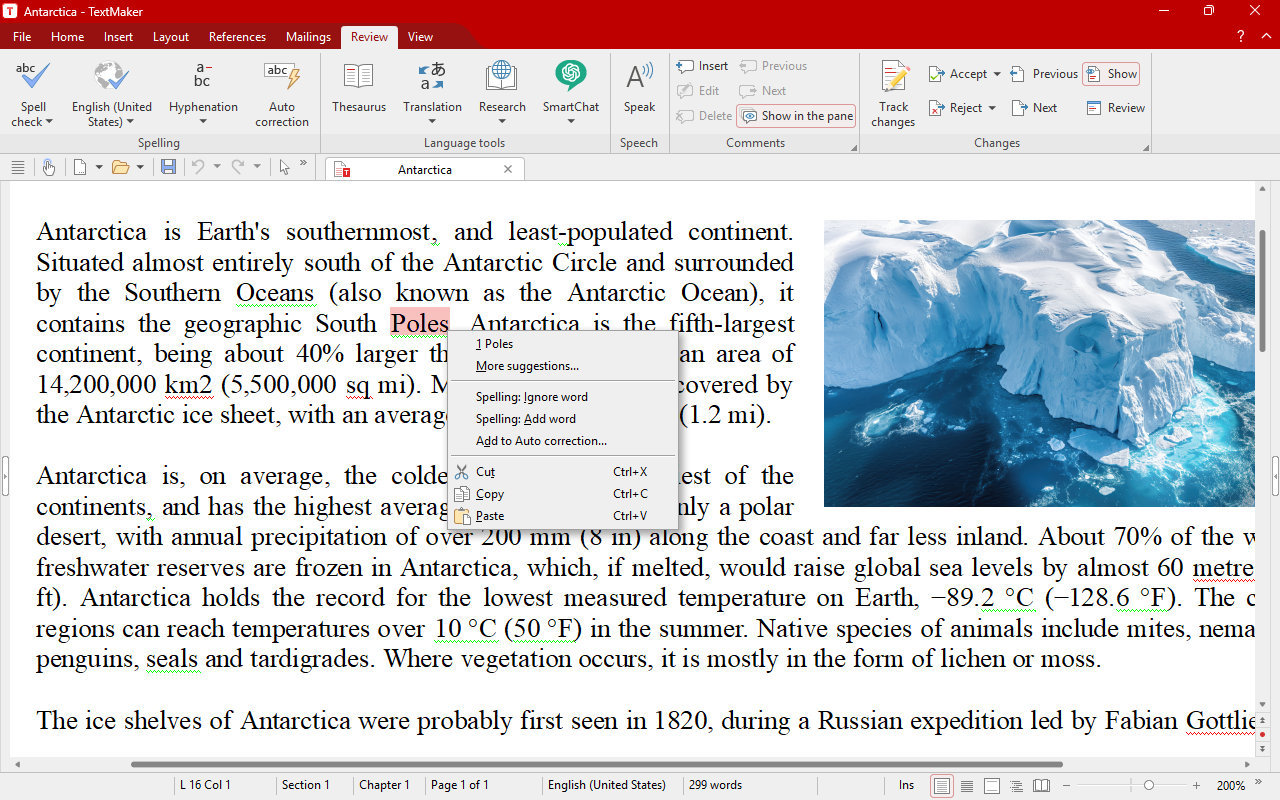1280x800 pixels.
Task: Expand the Reject changes dropdown arrow
Action: pyautogui.click(x=992, y=108)
